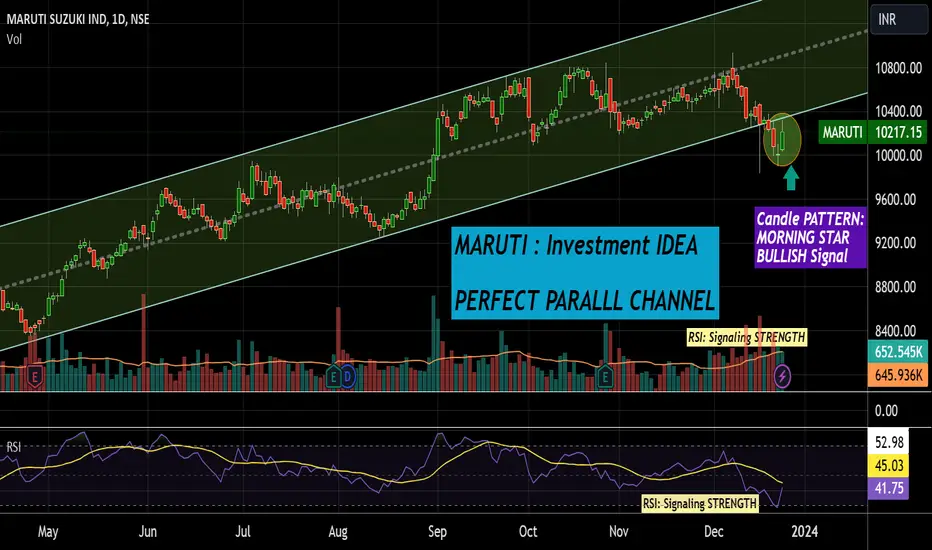
Task: Click the Jun label on time axis
Action: pos(147,531)
